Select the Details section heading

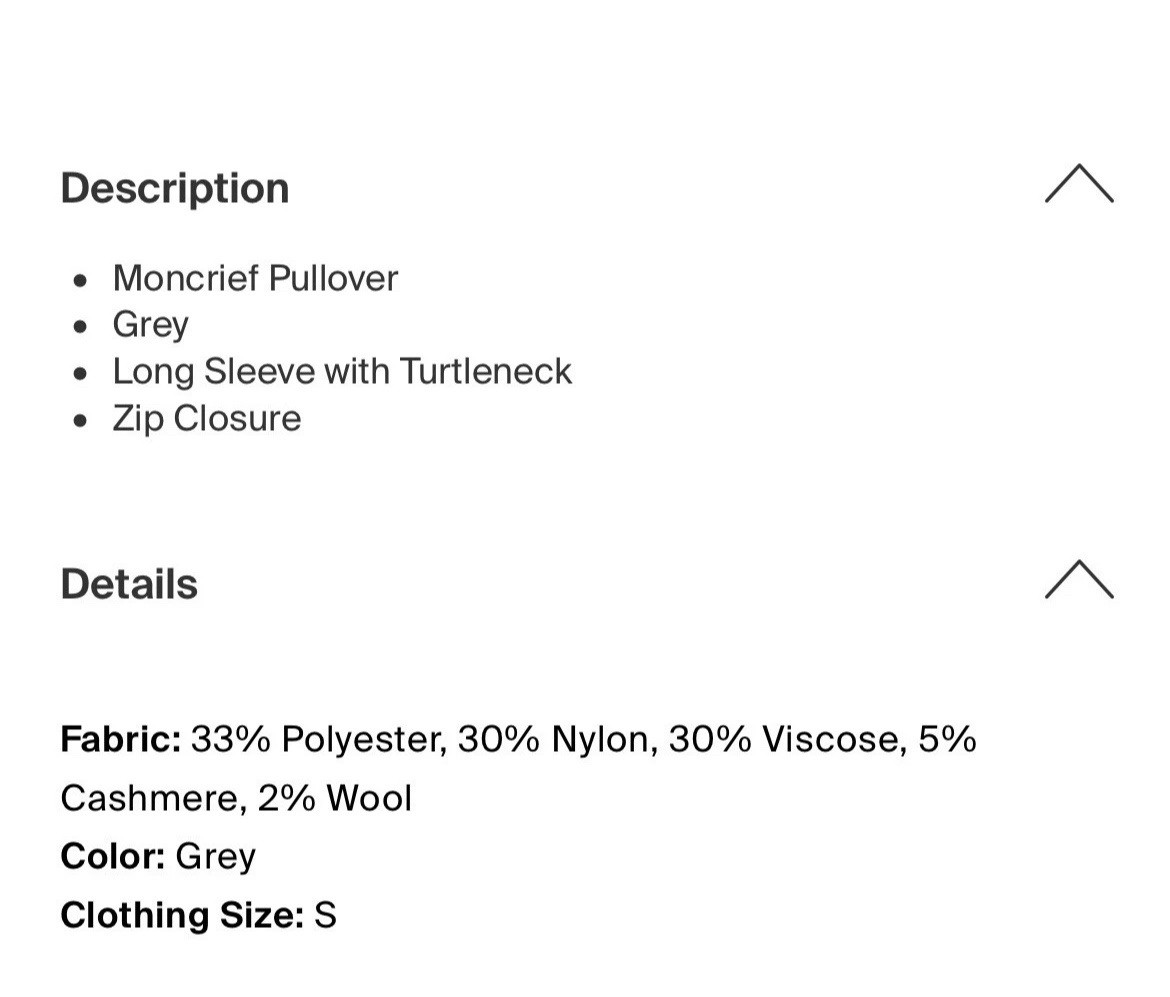click(129, 585)
